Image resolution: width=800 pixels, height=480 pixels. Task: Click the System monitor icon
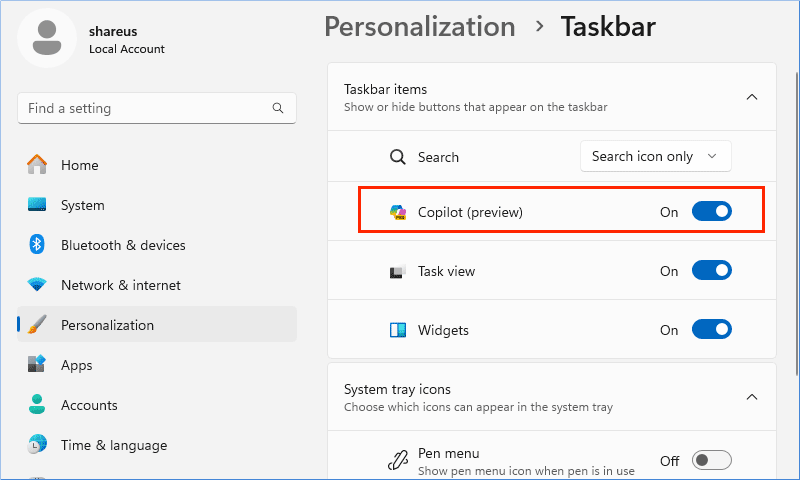pyautogui.click(x=37, y=205)
